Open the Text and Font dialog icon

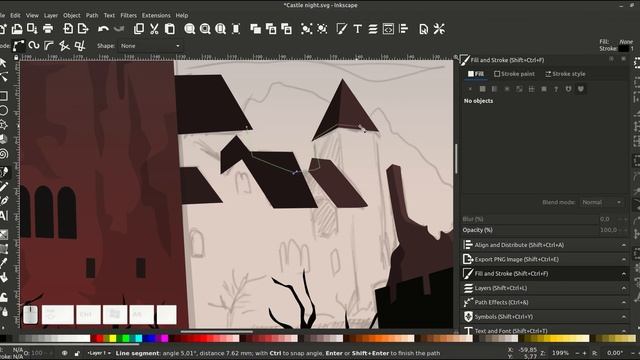tap(358, 29)
